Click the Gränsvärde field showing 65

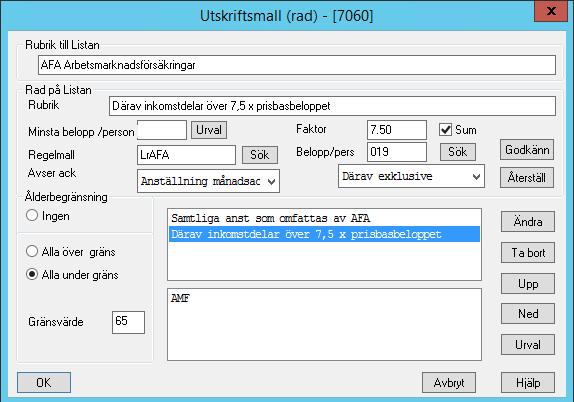(x=128, y=322)
